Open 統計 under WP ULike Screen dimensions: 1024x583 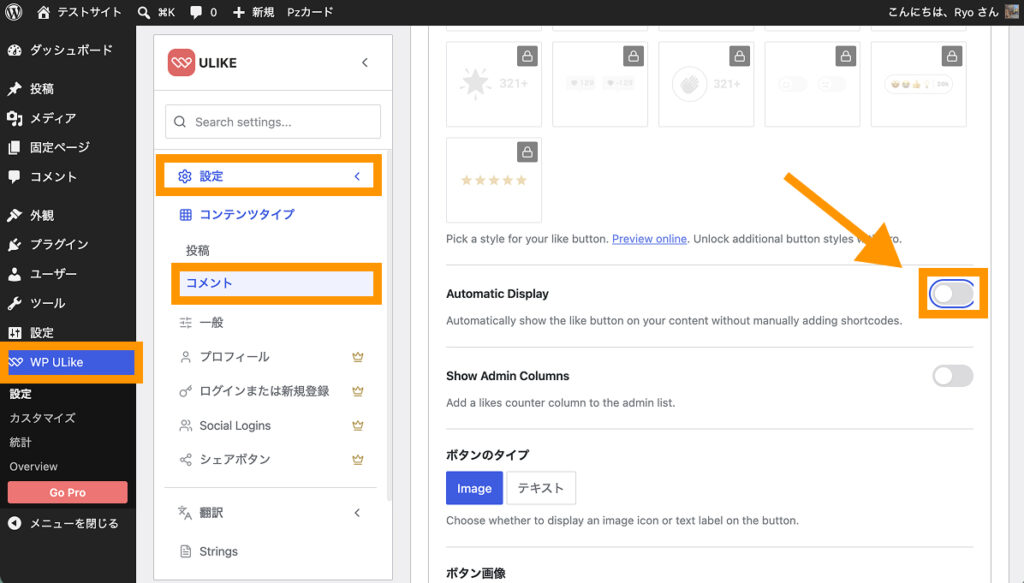point(20,442)
